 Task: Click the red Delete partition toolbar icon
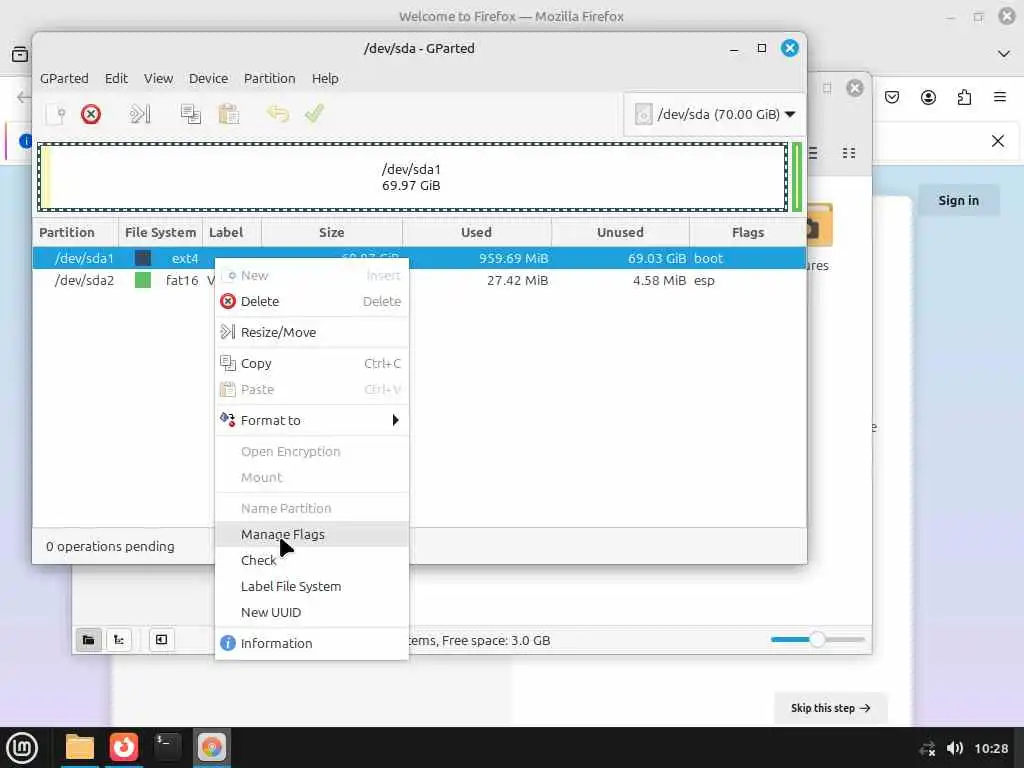(91, 114)
